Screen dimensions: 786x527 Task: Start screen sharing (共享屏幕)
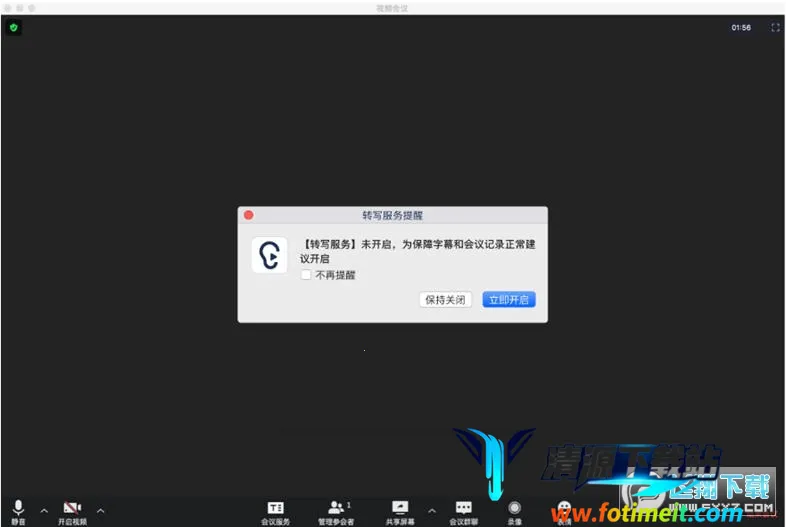point(400,510)
